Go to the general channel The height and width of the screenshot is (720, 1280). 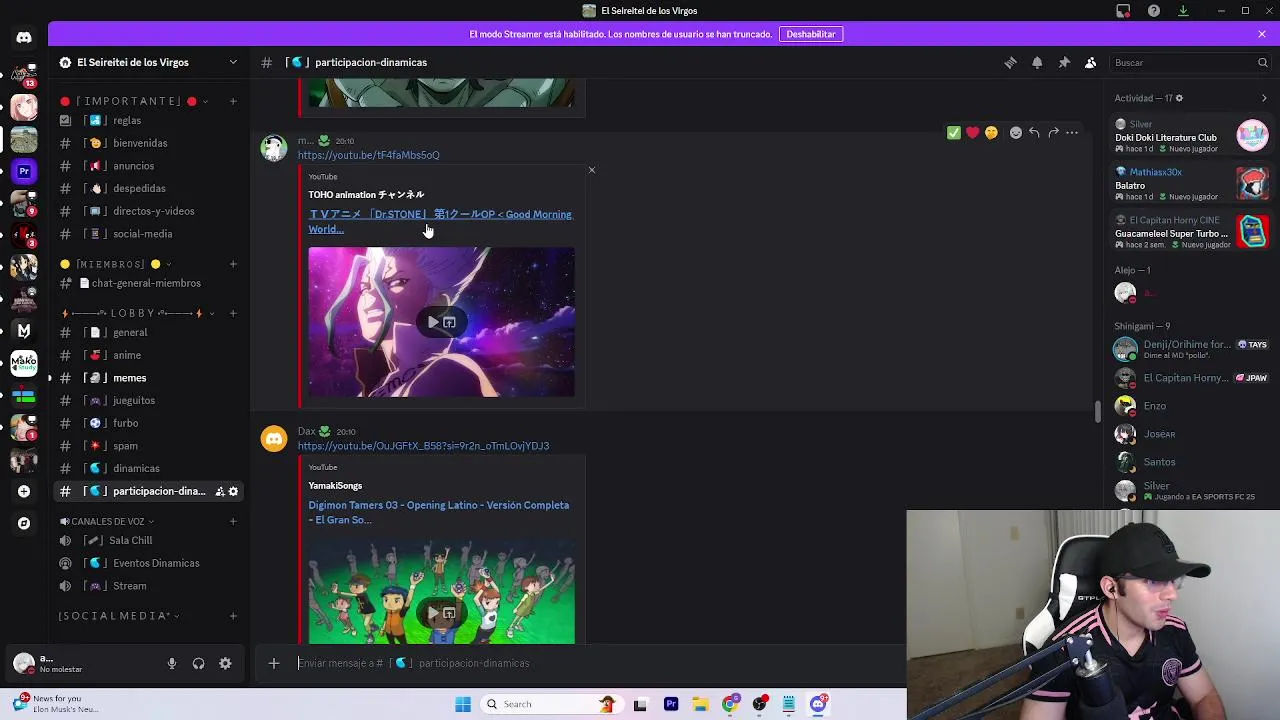point(148,332)
